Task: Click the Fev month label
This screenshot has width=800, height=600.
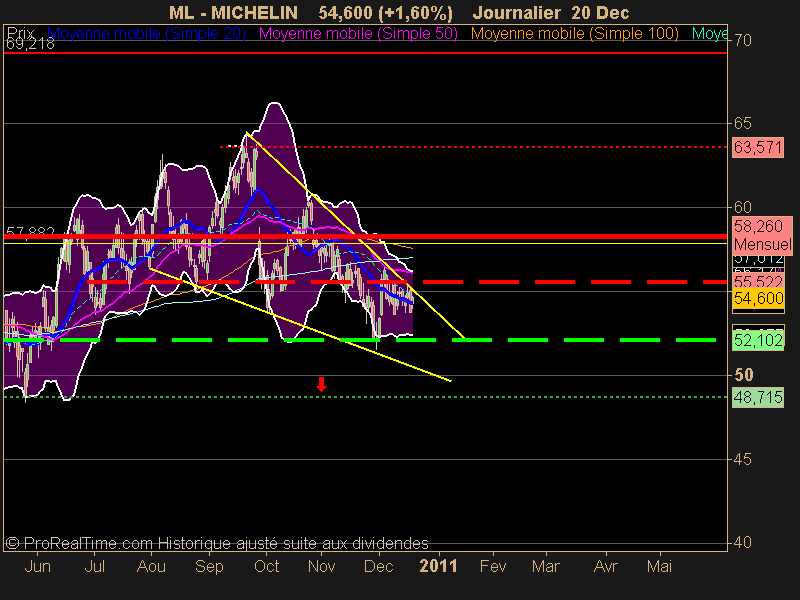Action: click(493, 566)
